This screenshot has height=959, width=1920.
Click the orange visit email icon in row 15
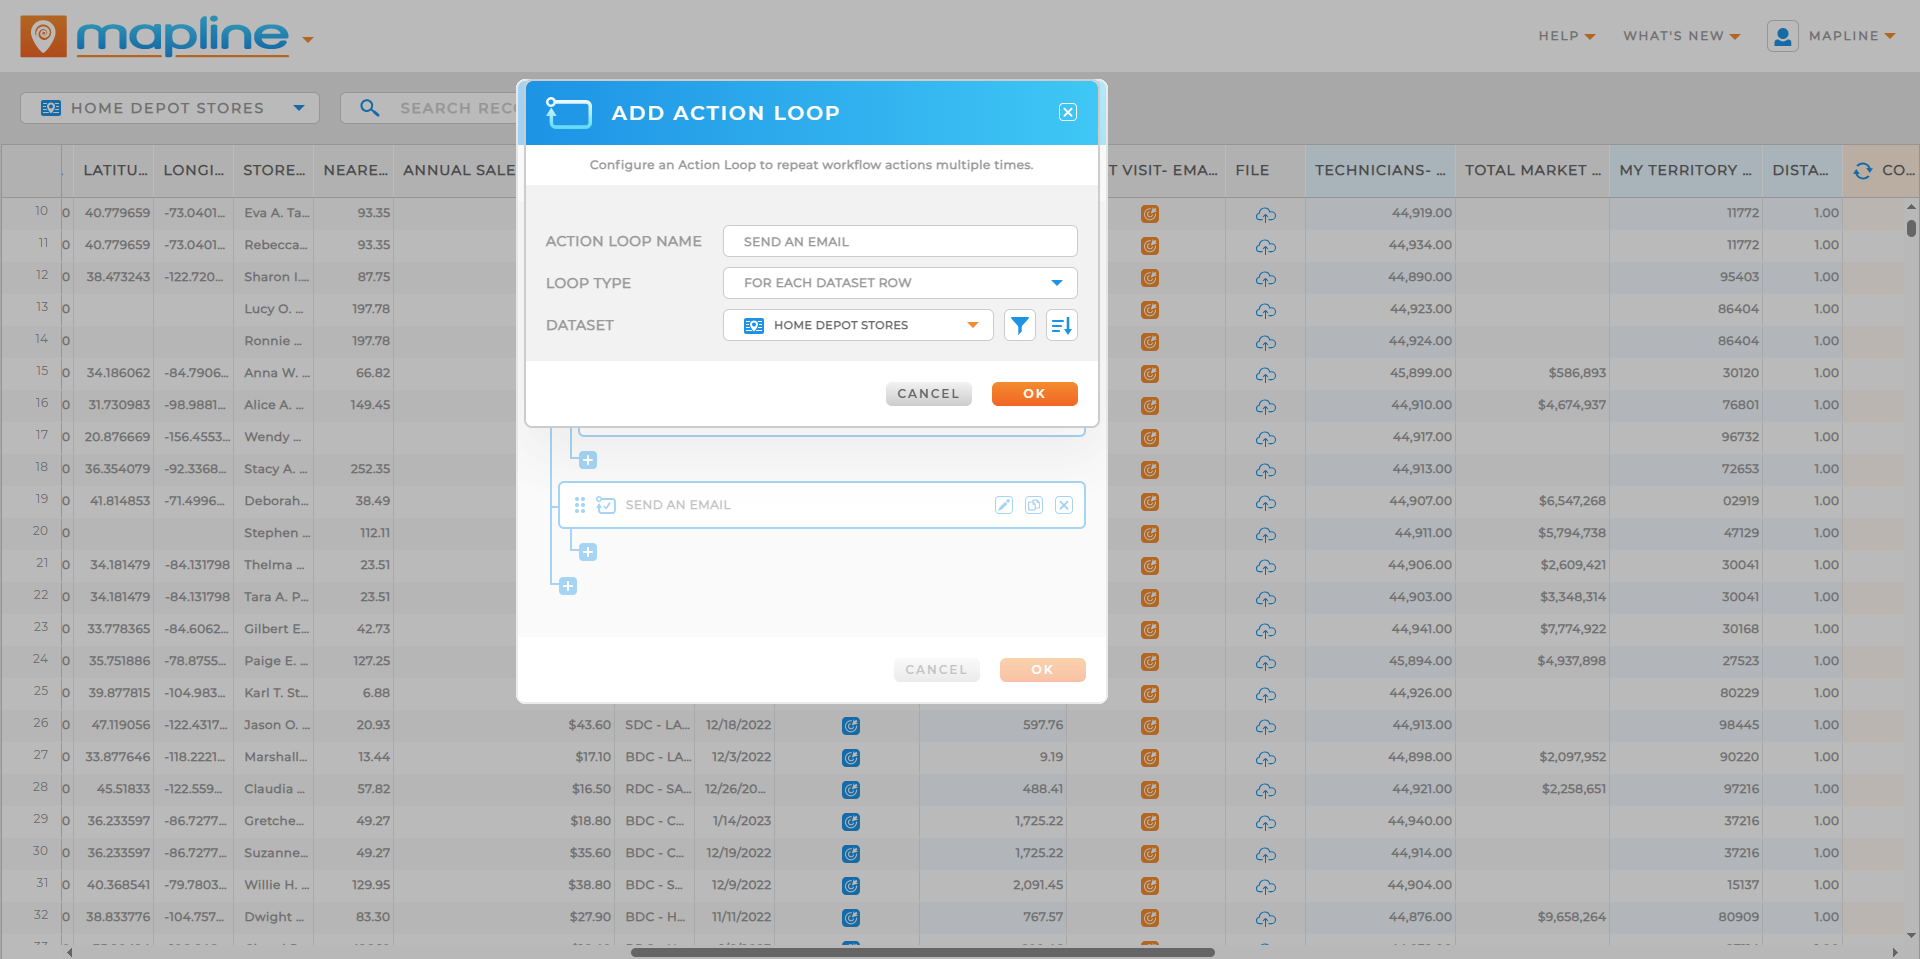pos(1150,374)
